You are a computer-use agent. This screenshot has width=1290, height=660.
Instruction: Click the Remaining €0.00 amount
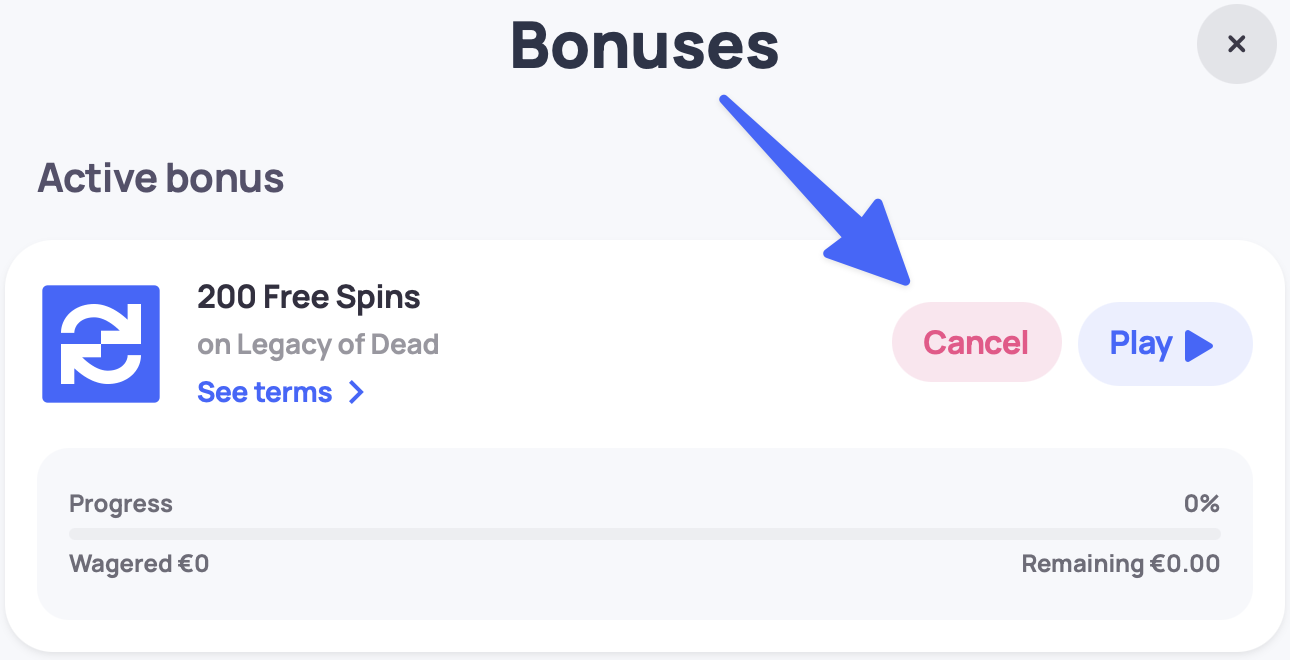(1120, 564)
